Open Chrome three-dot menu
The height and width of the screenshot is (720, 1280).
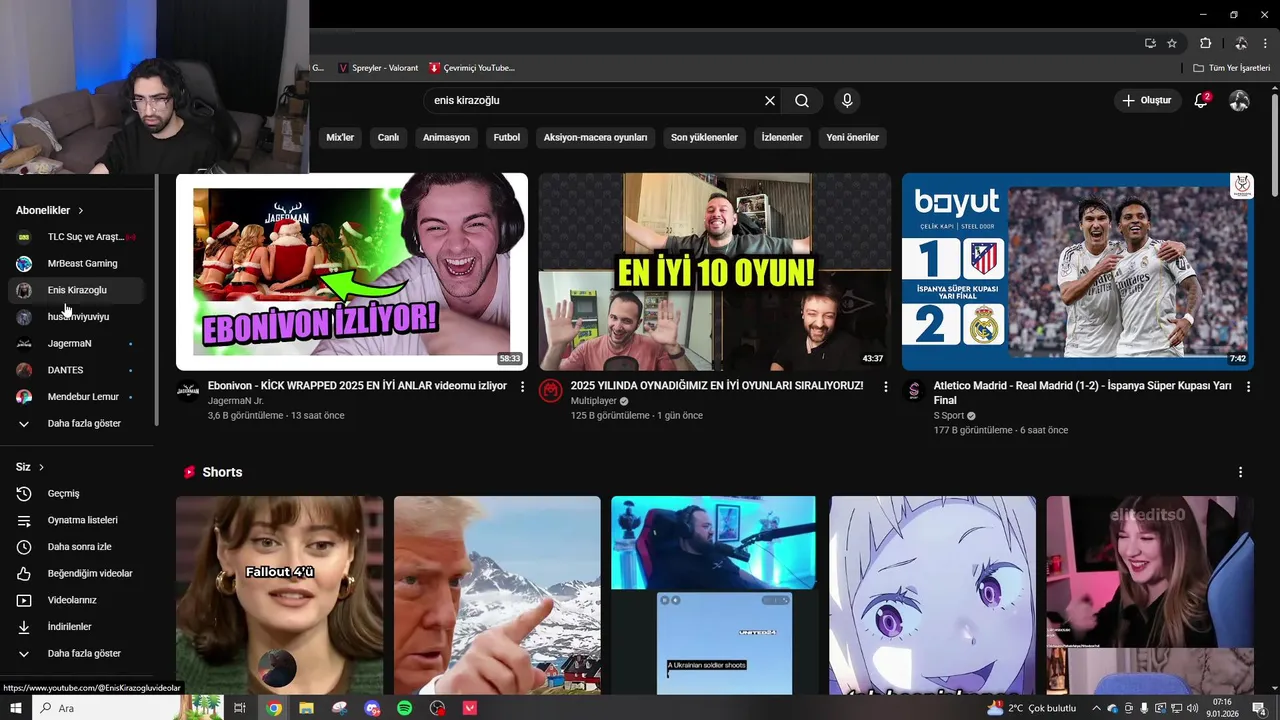(x=1265, y=43)
